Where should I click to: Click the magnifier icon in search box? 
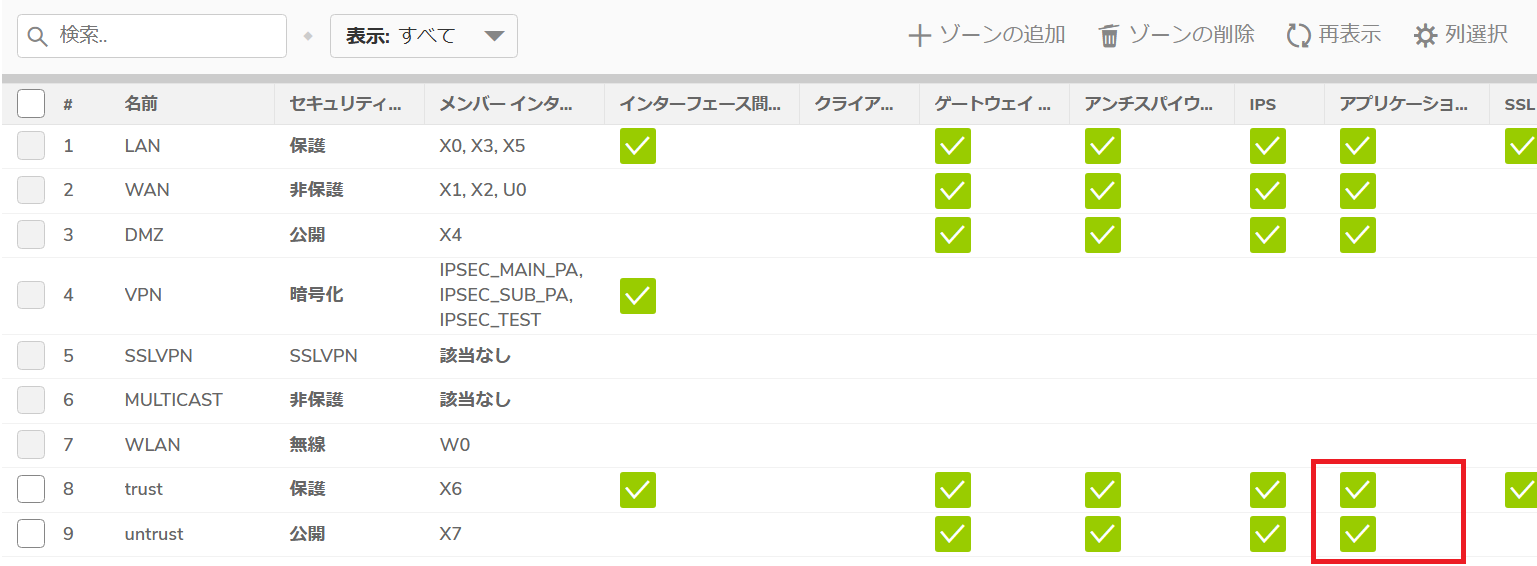[x=39, y=36]
